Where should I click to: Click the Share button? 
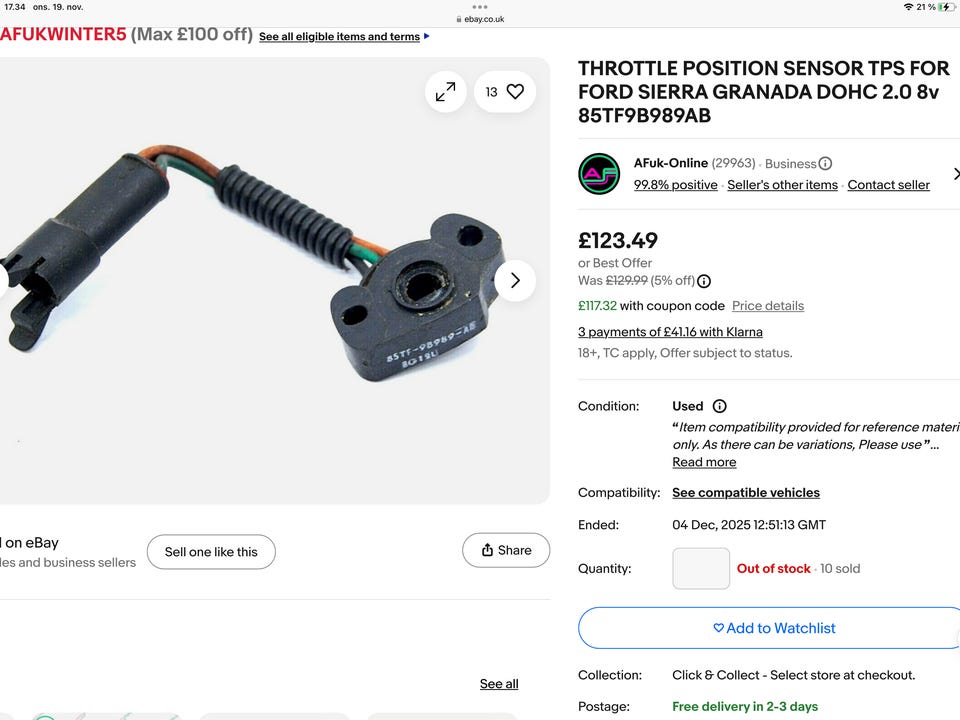[x=506, y=550]
